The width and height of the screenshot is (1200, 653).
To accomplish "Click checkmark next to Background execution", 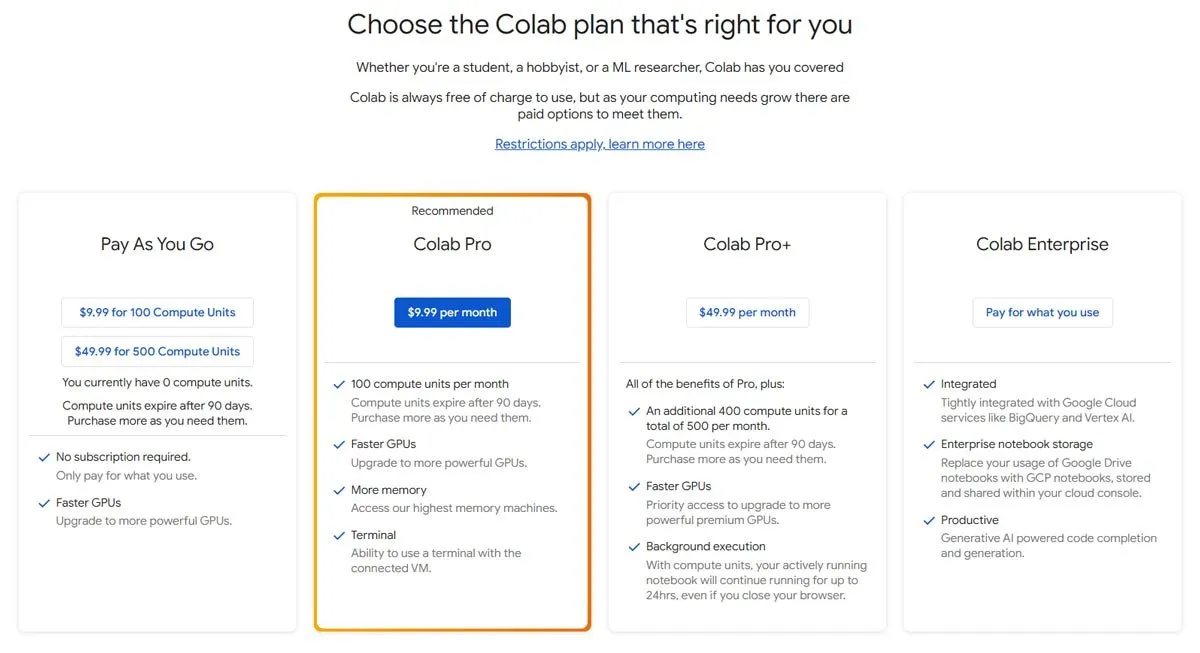I will pyautogui.click(x=634, y=547).
